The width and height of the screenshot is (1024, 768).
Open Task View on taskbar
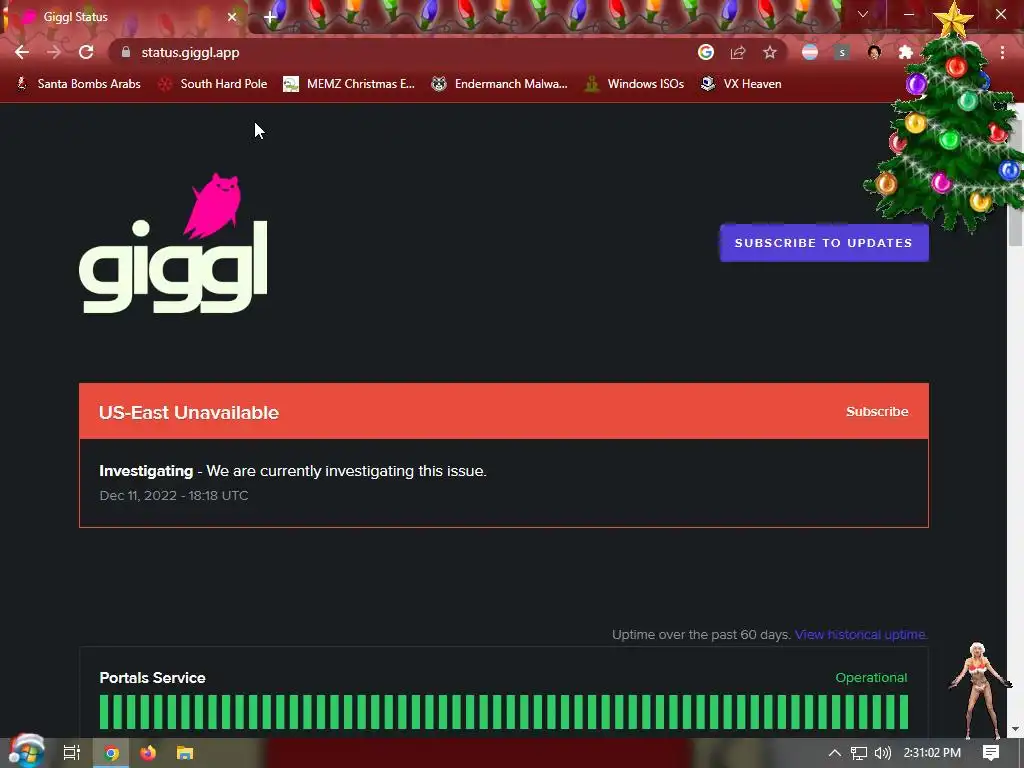pyautogui.click(x=72, y=753)
